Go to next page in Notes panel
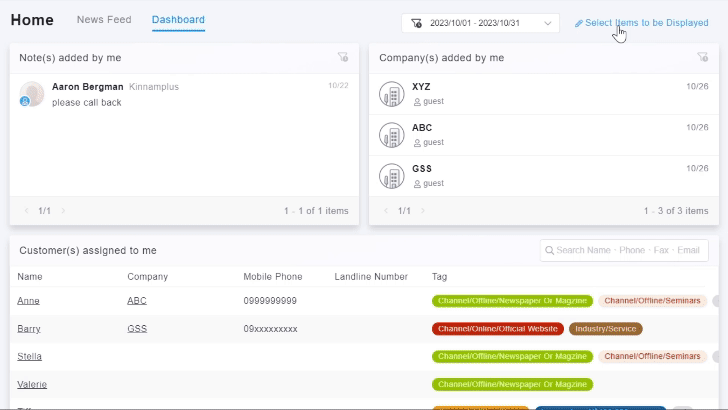The width and height of the screenshot is (728, 410). click(x=64, y=211)
